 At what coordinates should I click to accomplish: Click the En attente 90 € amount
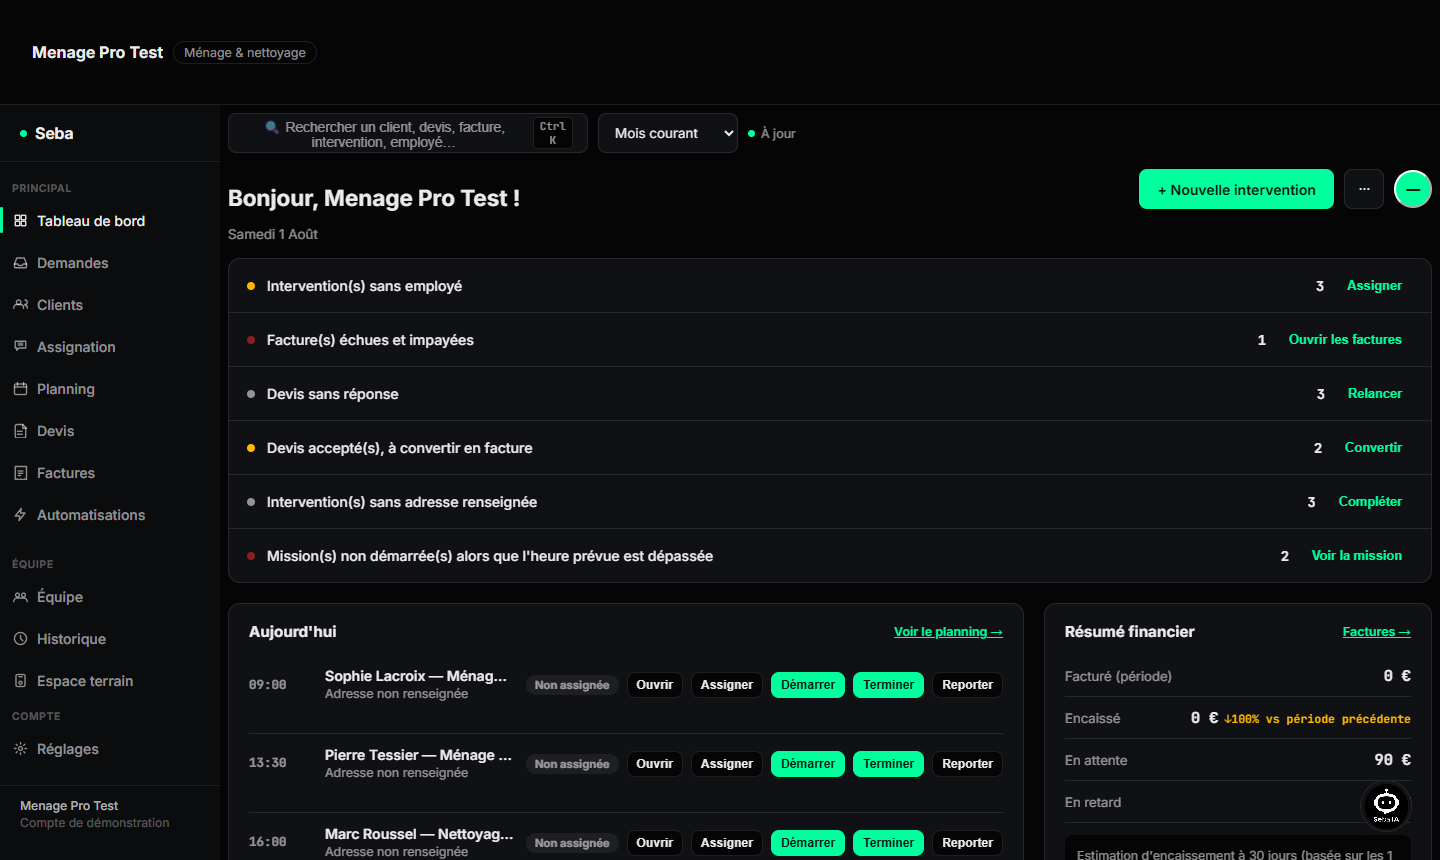[1392, 760]
